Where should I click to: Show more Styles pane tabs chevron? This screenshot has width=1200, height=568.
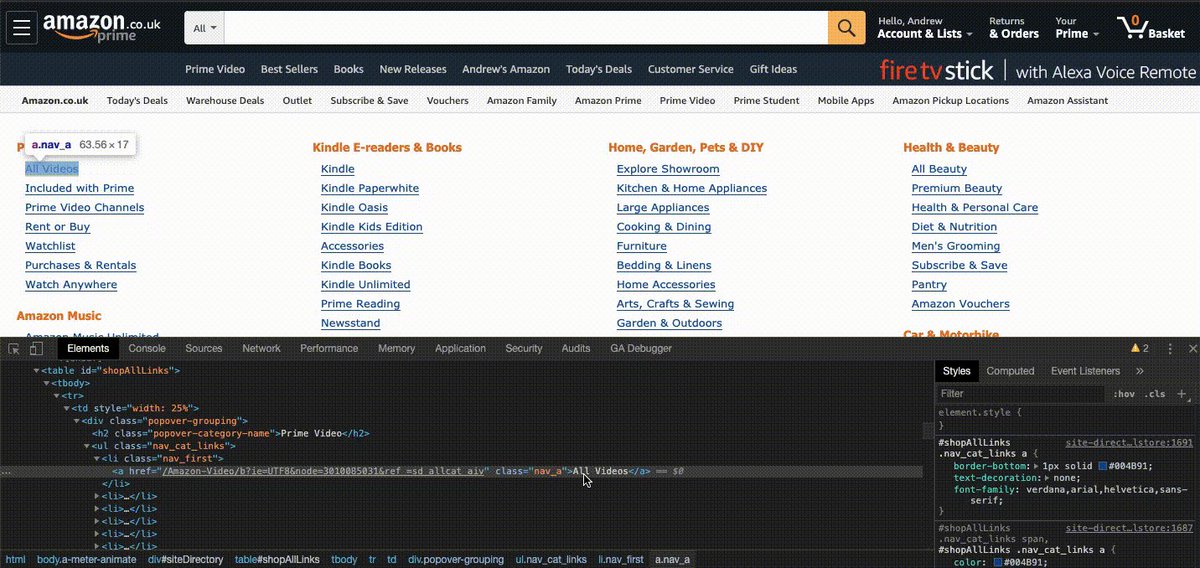click(x=1139, y=371)
